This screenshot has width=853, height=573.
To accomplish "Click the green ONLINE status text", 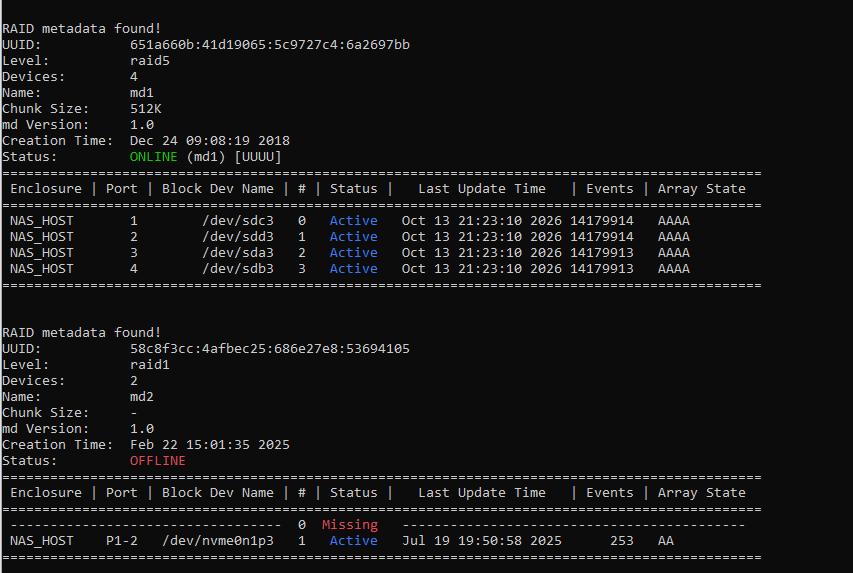I will 153,157.
